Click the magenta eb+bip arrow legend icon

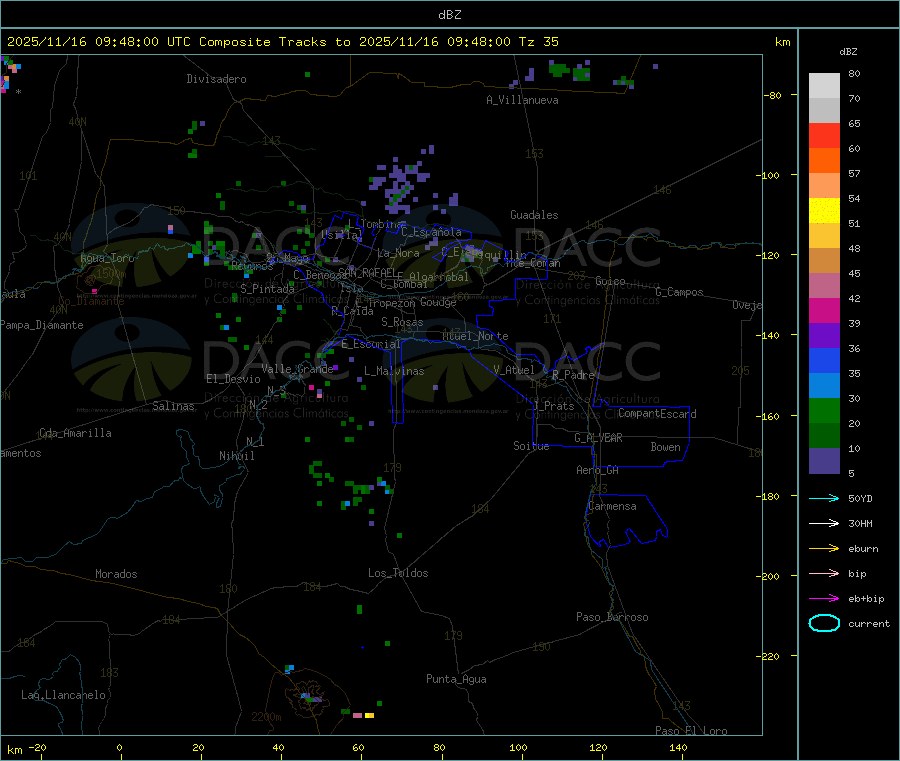(824, 599)
